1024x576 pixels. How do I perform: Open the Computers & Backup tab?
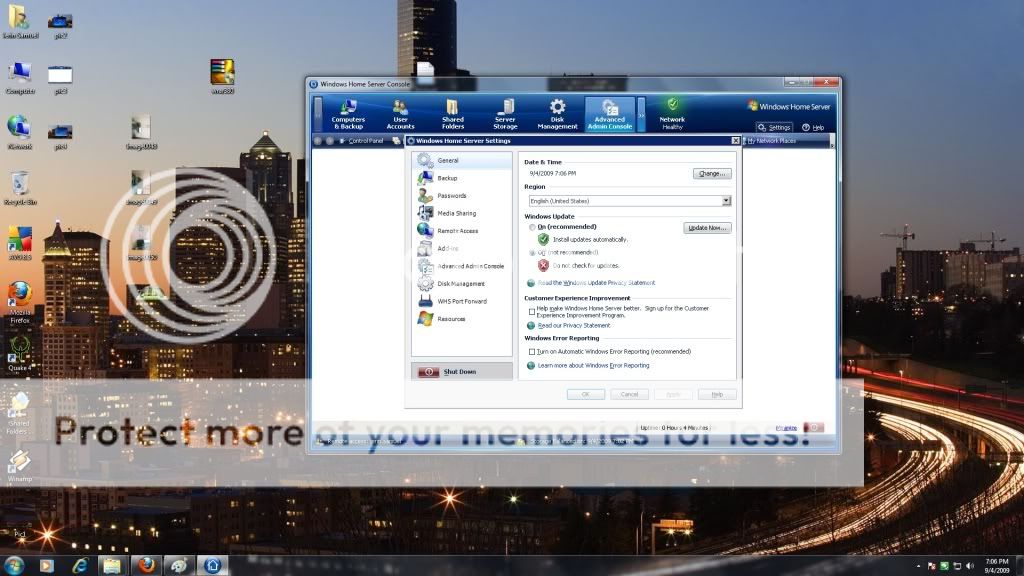coord(348,114)
